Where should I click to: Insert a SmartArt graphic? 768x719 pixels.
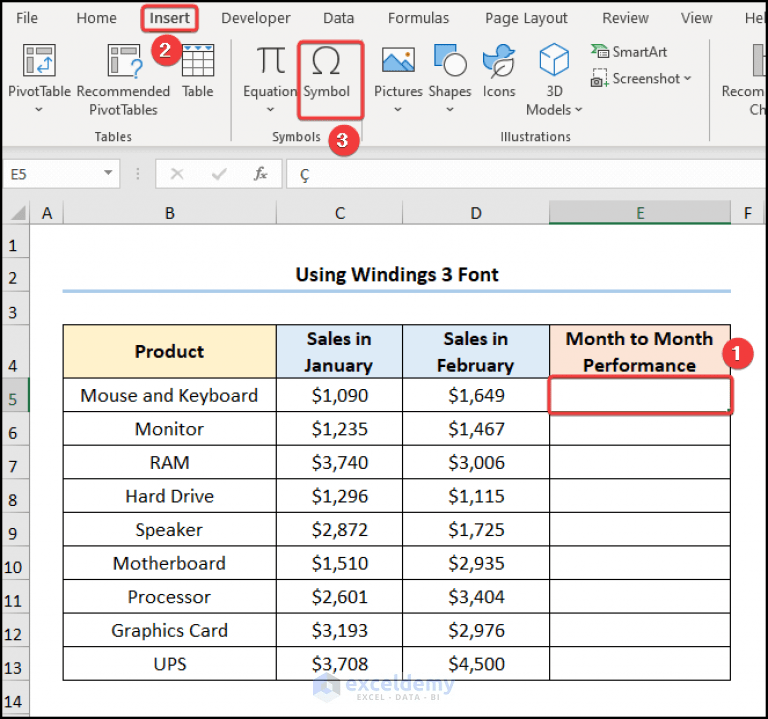(x=629, y=51)
